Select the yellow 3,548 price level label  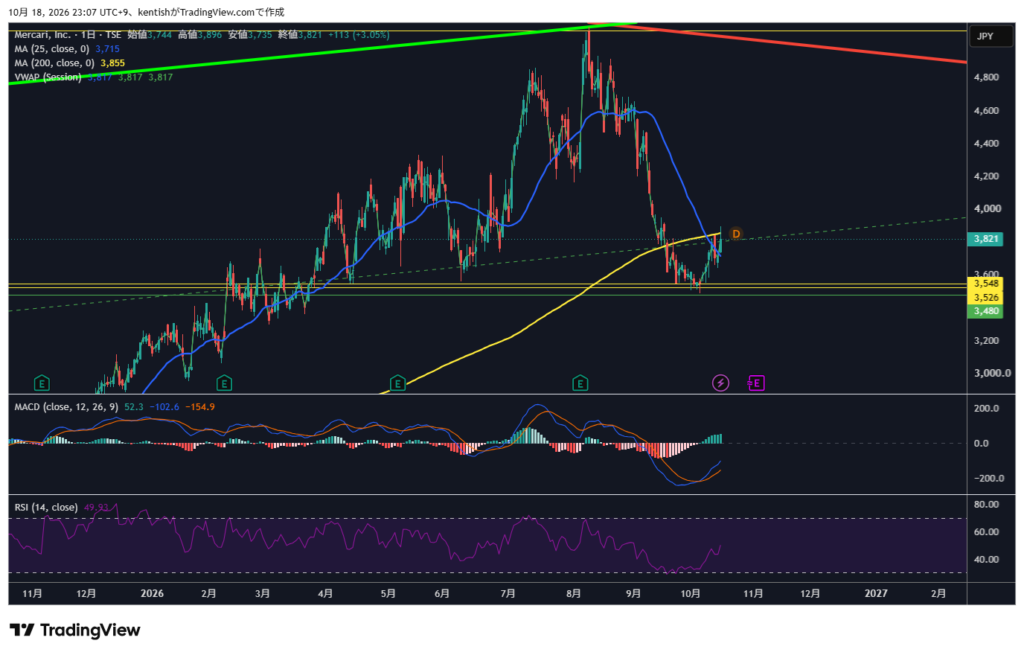[986, 283]
